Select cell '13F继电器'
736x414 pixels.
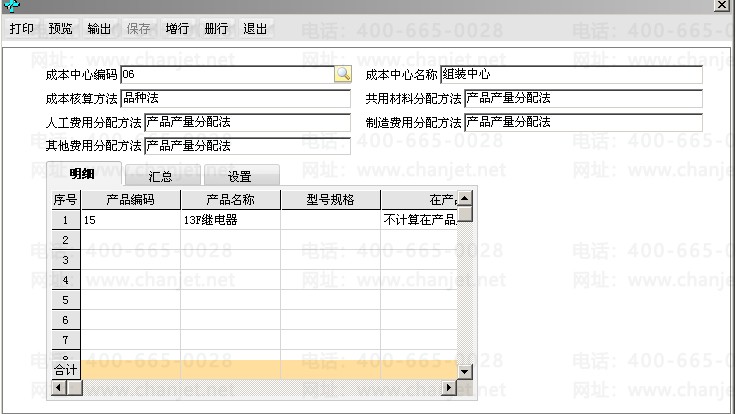click(230, 220)
